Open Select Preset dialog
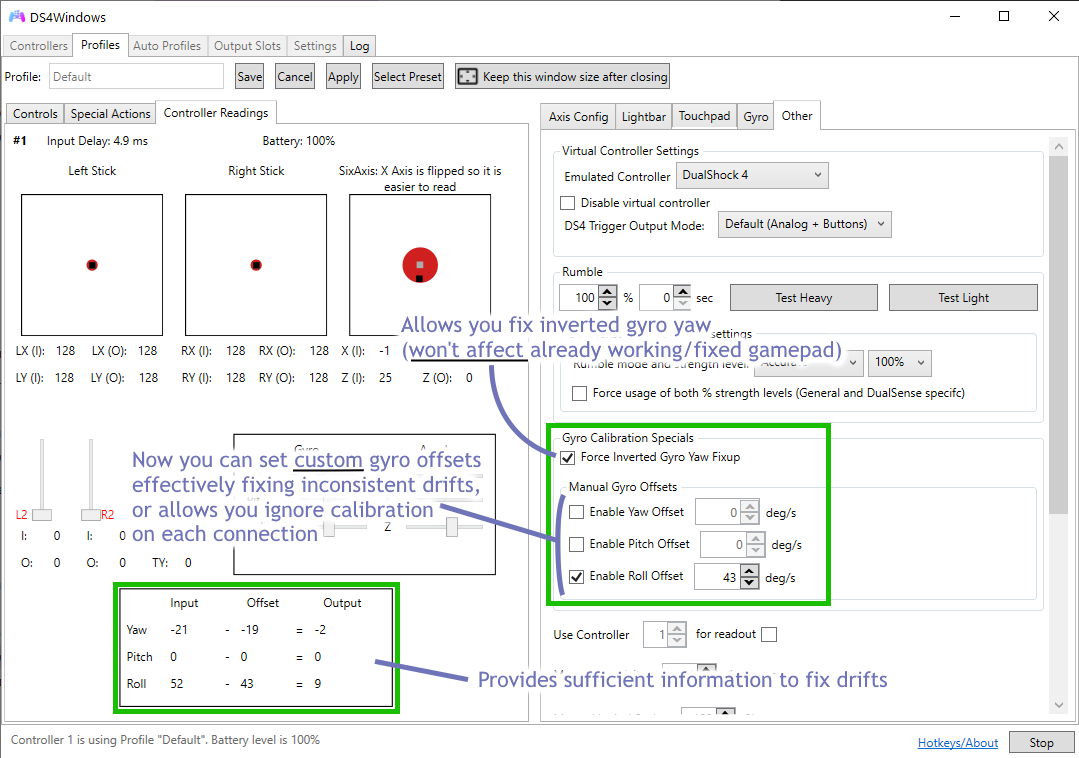 coord(407,76)
